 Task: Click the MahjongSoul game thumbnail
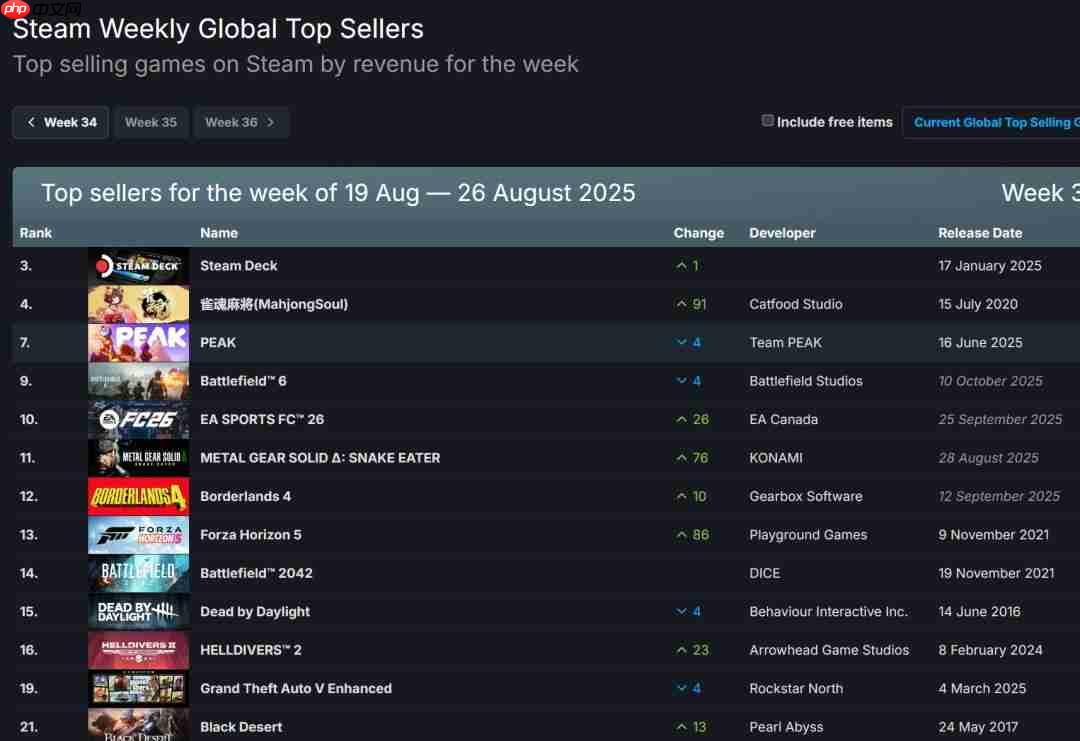pos(138,304)
